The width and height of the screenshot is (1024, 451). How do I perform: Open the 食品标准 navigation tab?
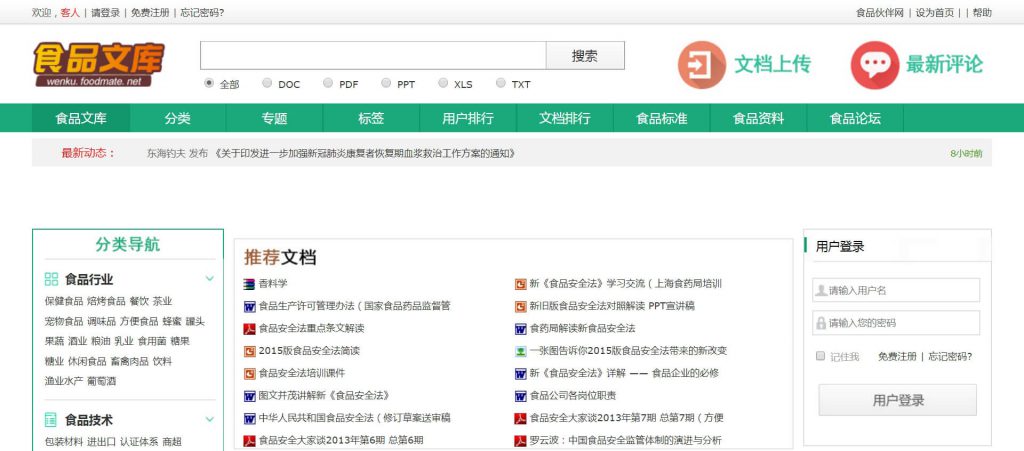[661, 118]
